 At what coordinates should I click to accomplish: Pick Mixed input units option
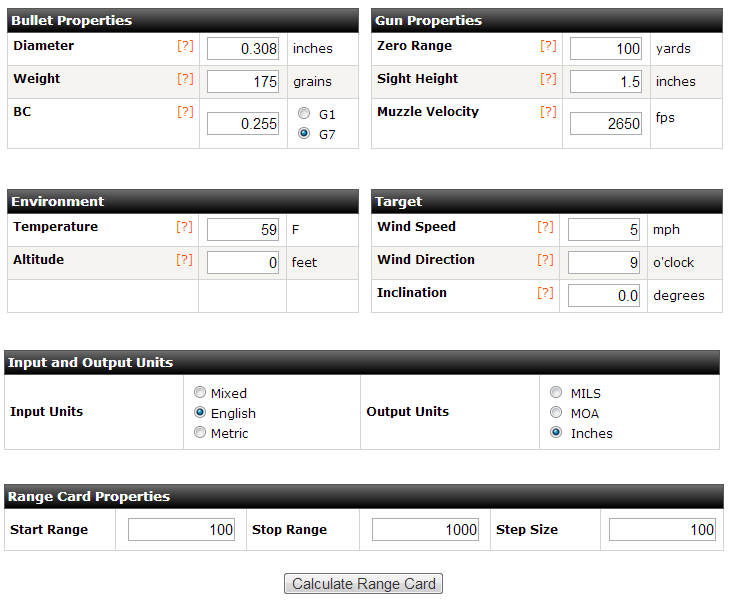click(x=200, y=393)
